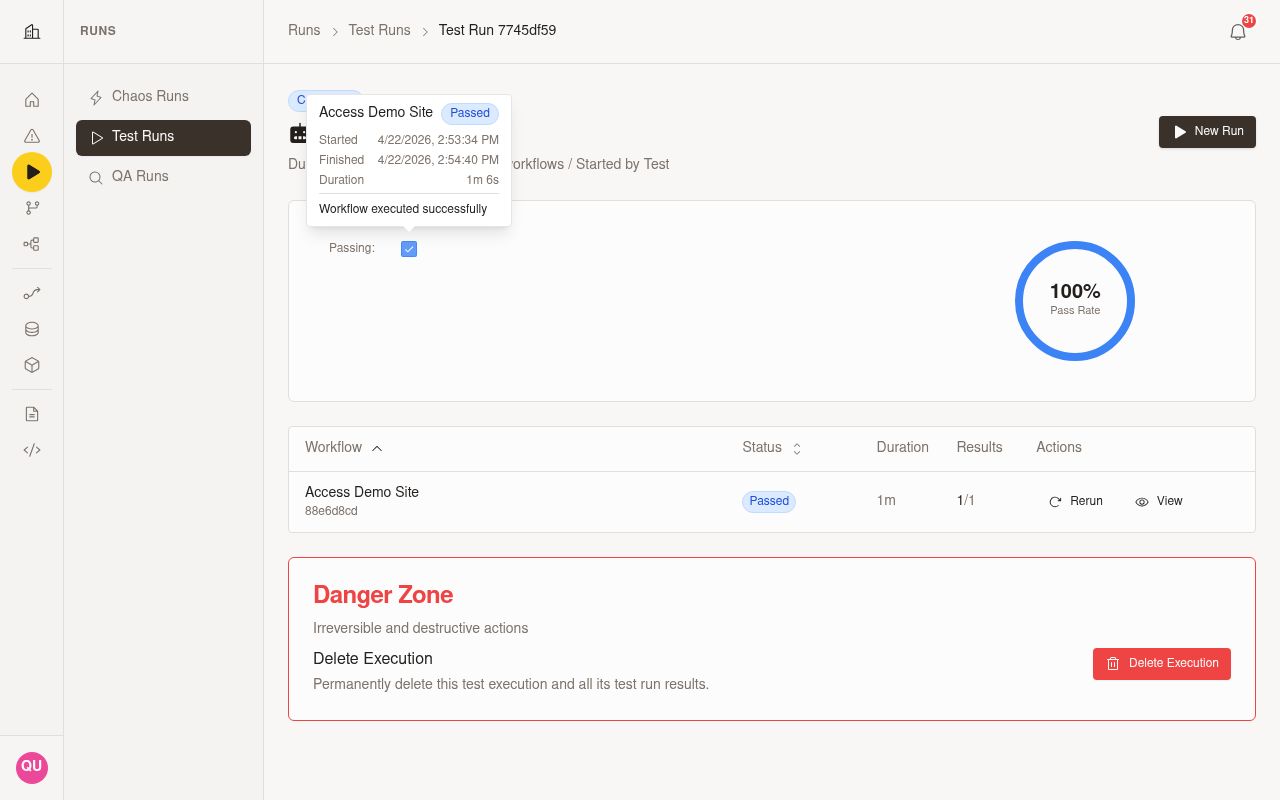Select the yellow Runs play icon
This screenshot has width=1280, height=800.
pyautogui.click(x=32, y=172)
